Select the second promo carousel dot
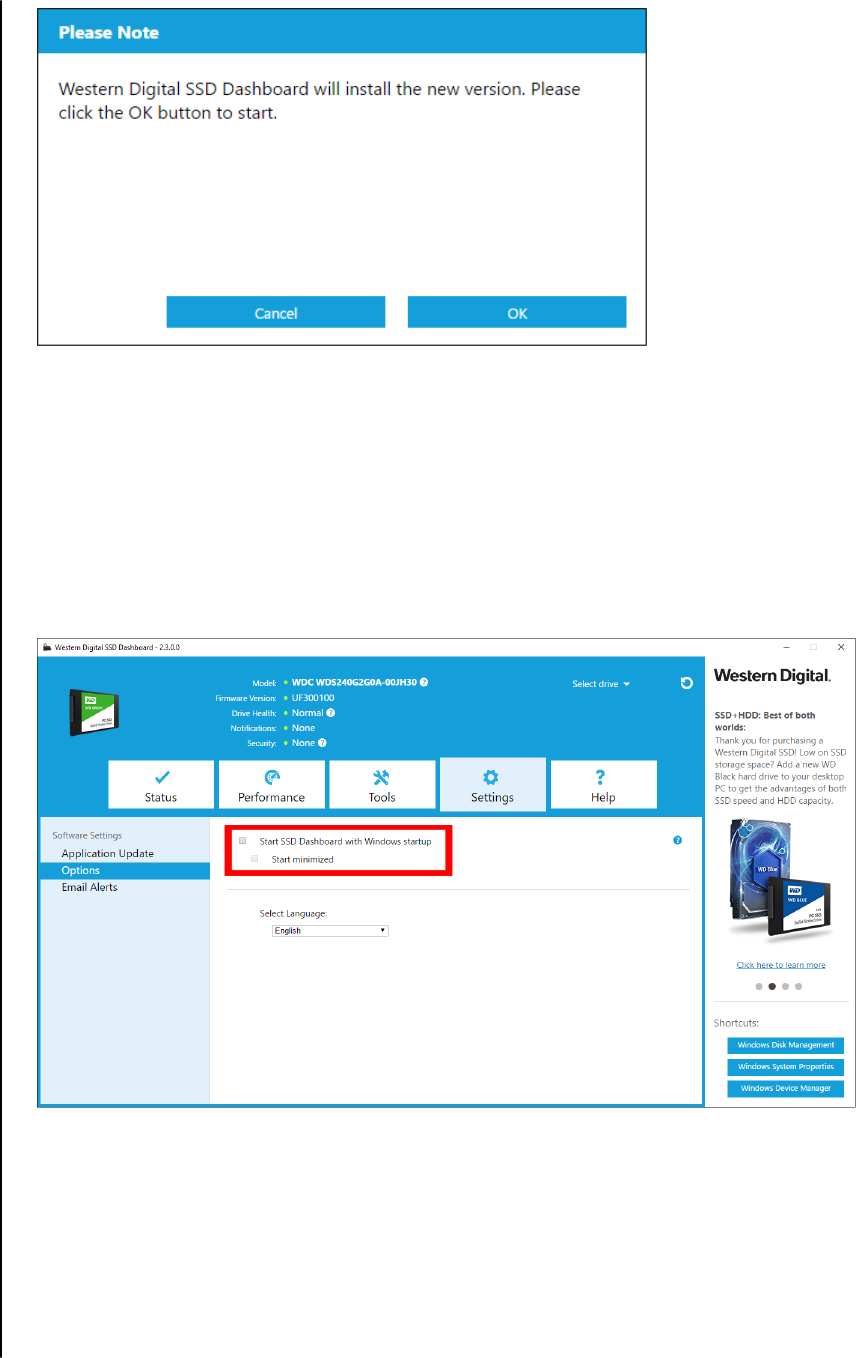The image size is (856, 1358). 772,986
